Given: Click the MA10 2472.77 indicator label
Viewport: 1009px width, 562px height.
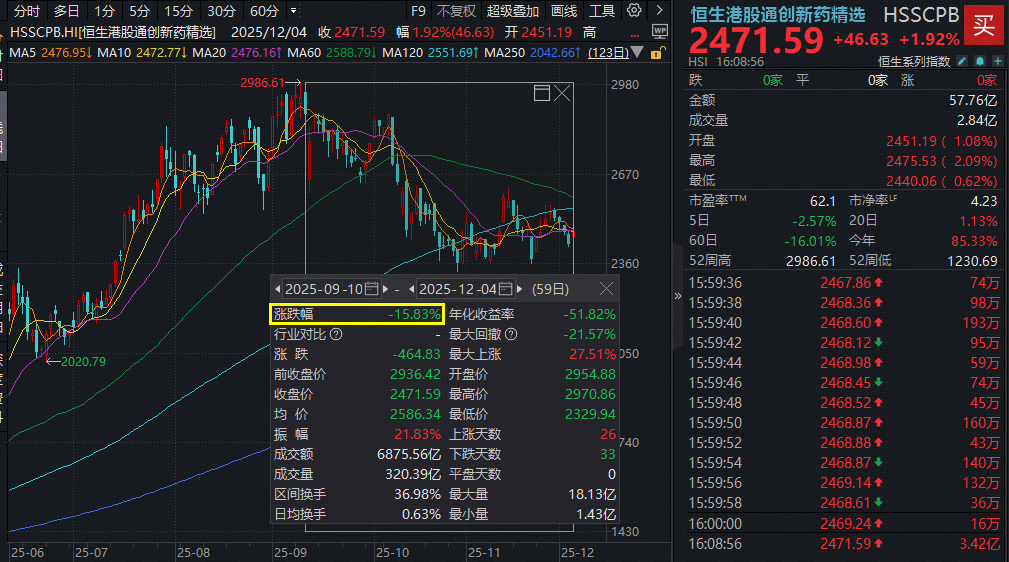Looking at the screenshot, I should (x=142, y=52).
